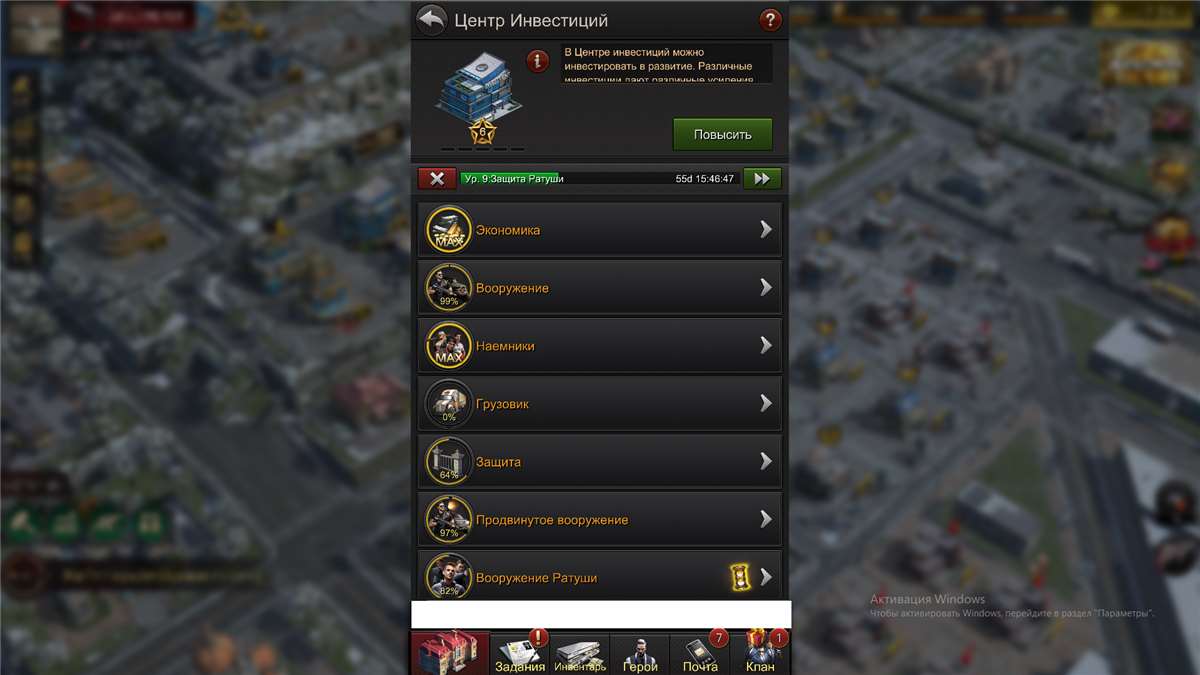The width and height of the screenshot is (1200, 675).
Task: Click the Защита Ратуши research progress bar
Action: point(600,179)
